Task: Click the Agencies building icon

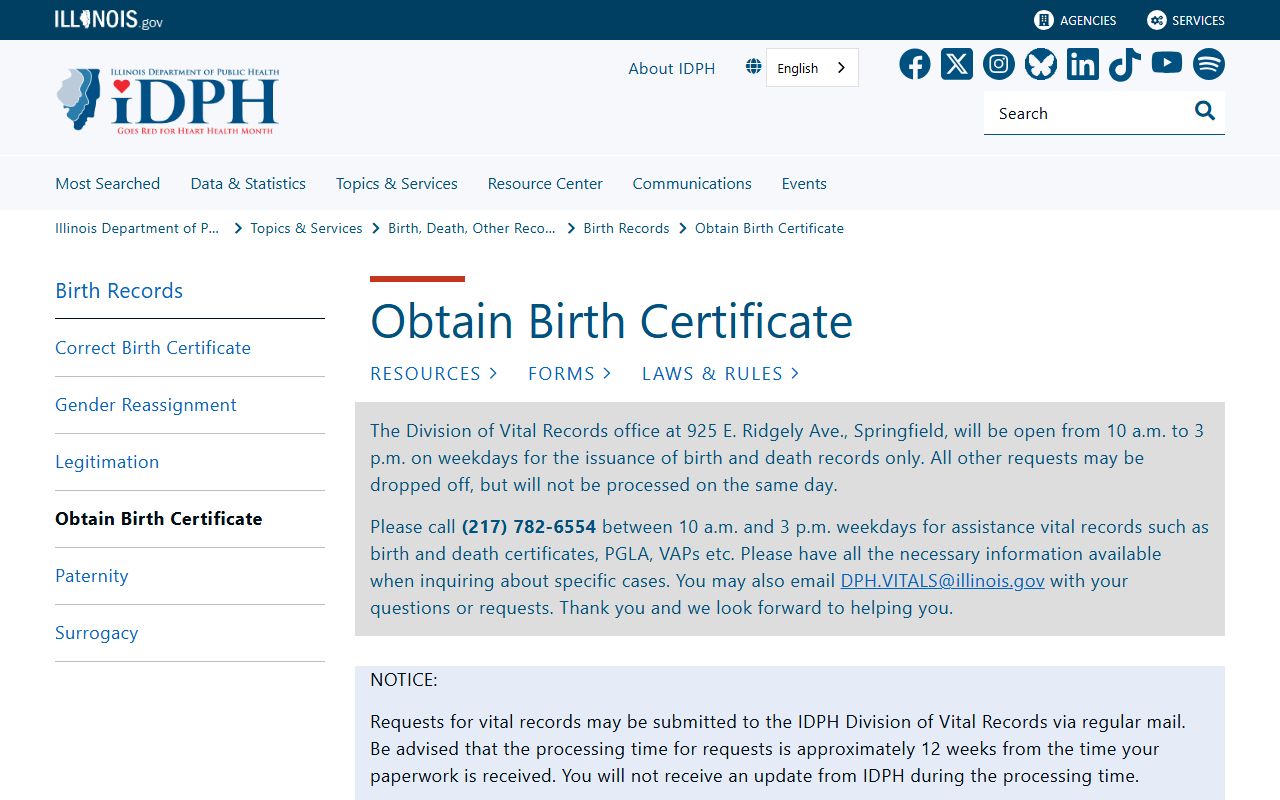Action: point(1044,20)
